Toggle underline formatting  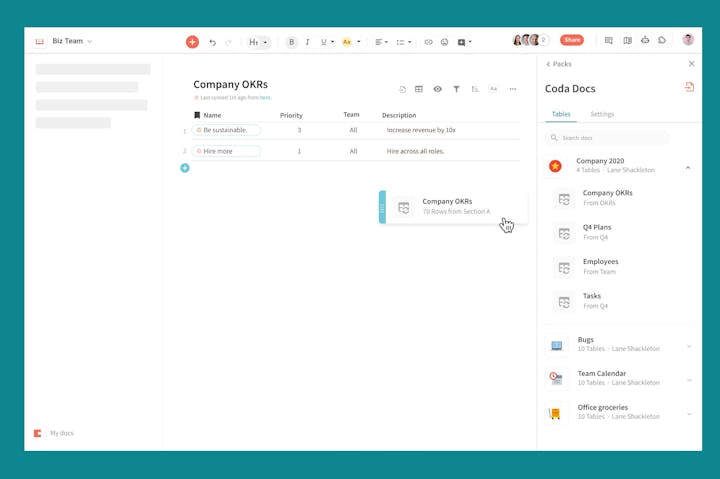click(x=323, y=42)
